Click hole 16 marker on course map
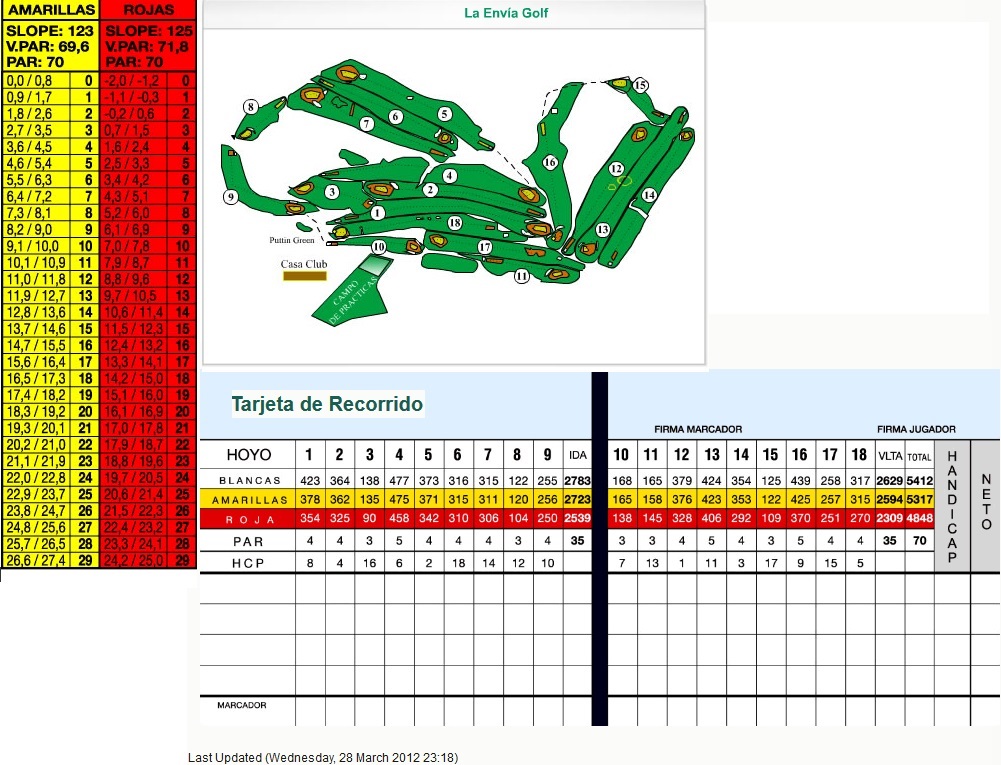Image resolution: width=1001 pixels, height=765 pixels. (x=550, y=162)
